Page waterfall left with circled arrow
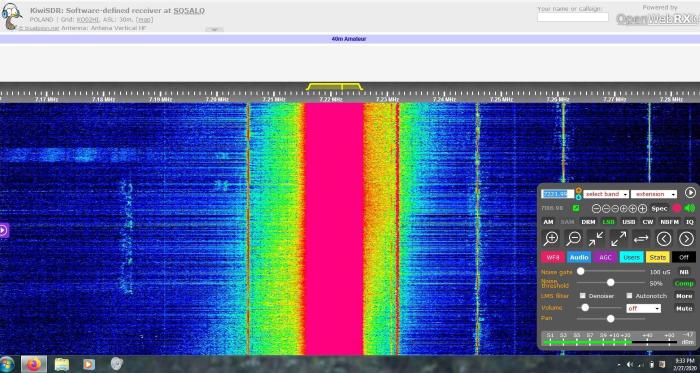Screen dimensions: 700x373 point(664,239)
